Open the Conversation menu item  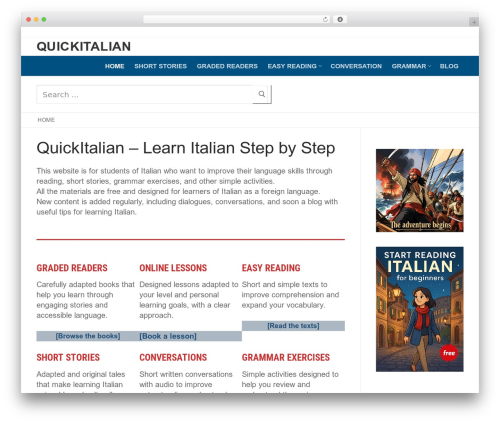356,66
